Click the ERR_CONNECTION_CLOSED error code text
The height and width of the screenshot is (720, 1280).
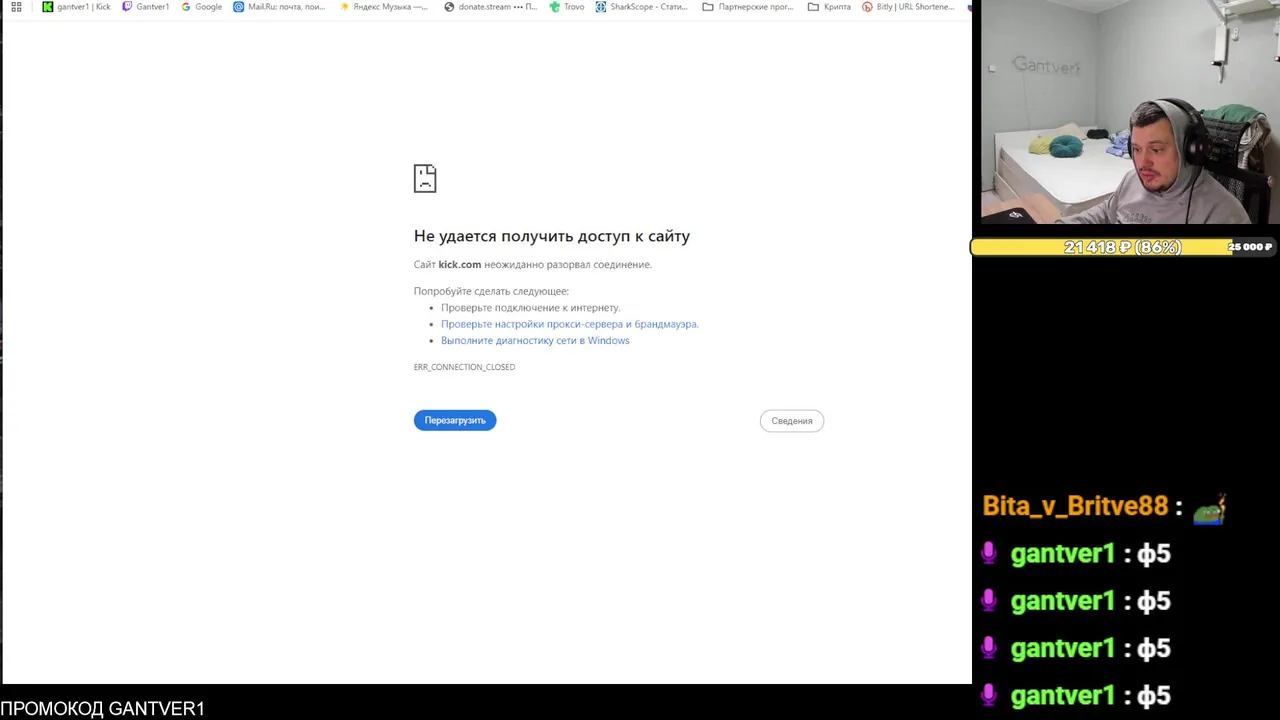pos(464,367)
